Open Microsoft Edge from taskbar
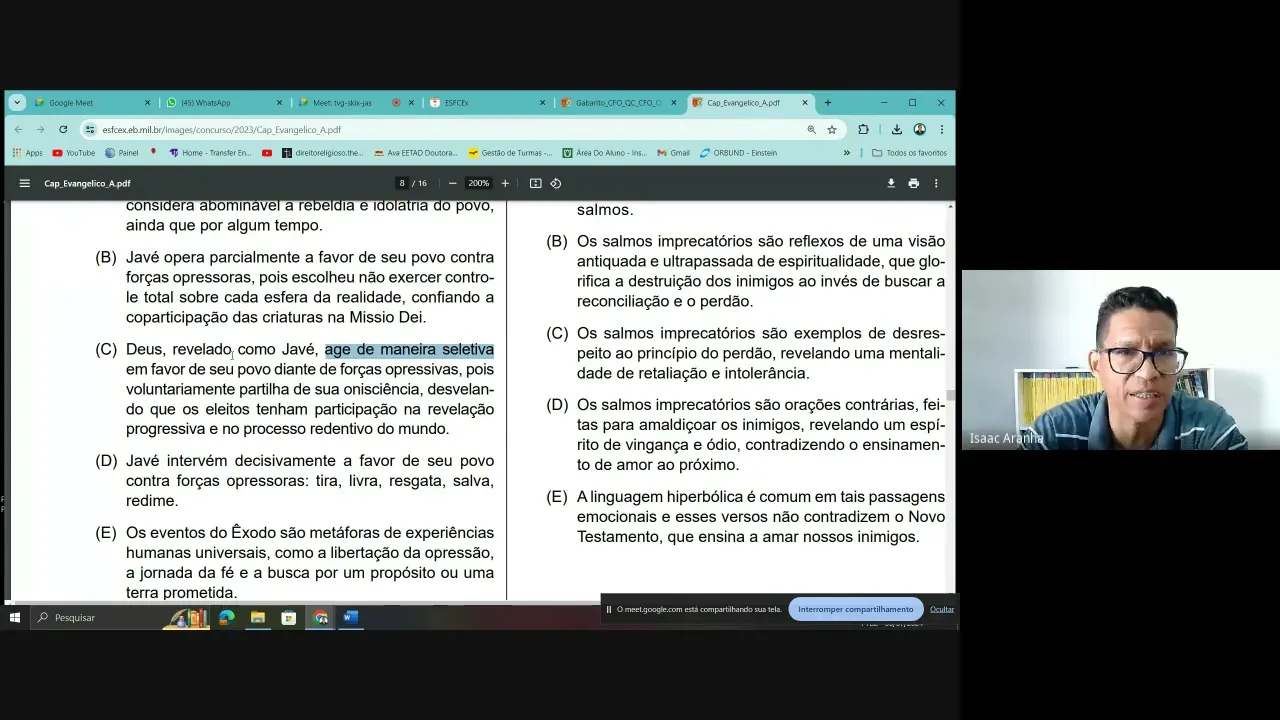1280x720 pixels. click(x=227, y=618)
